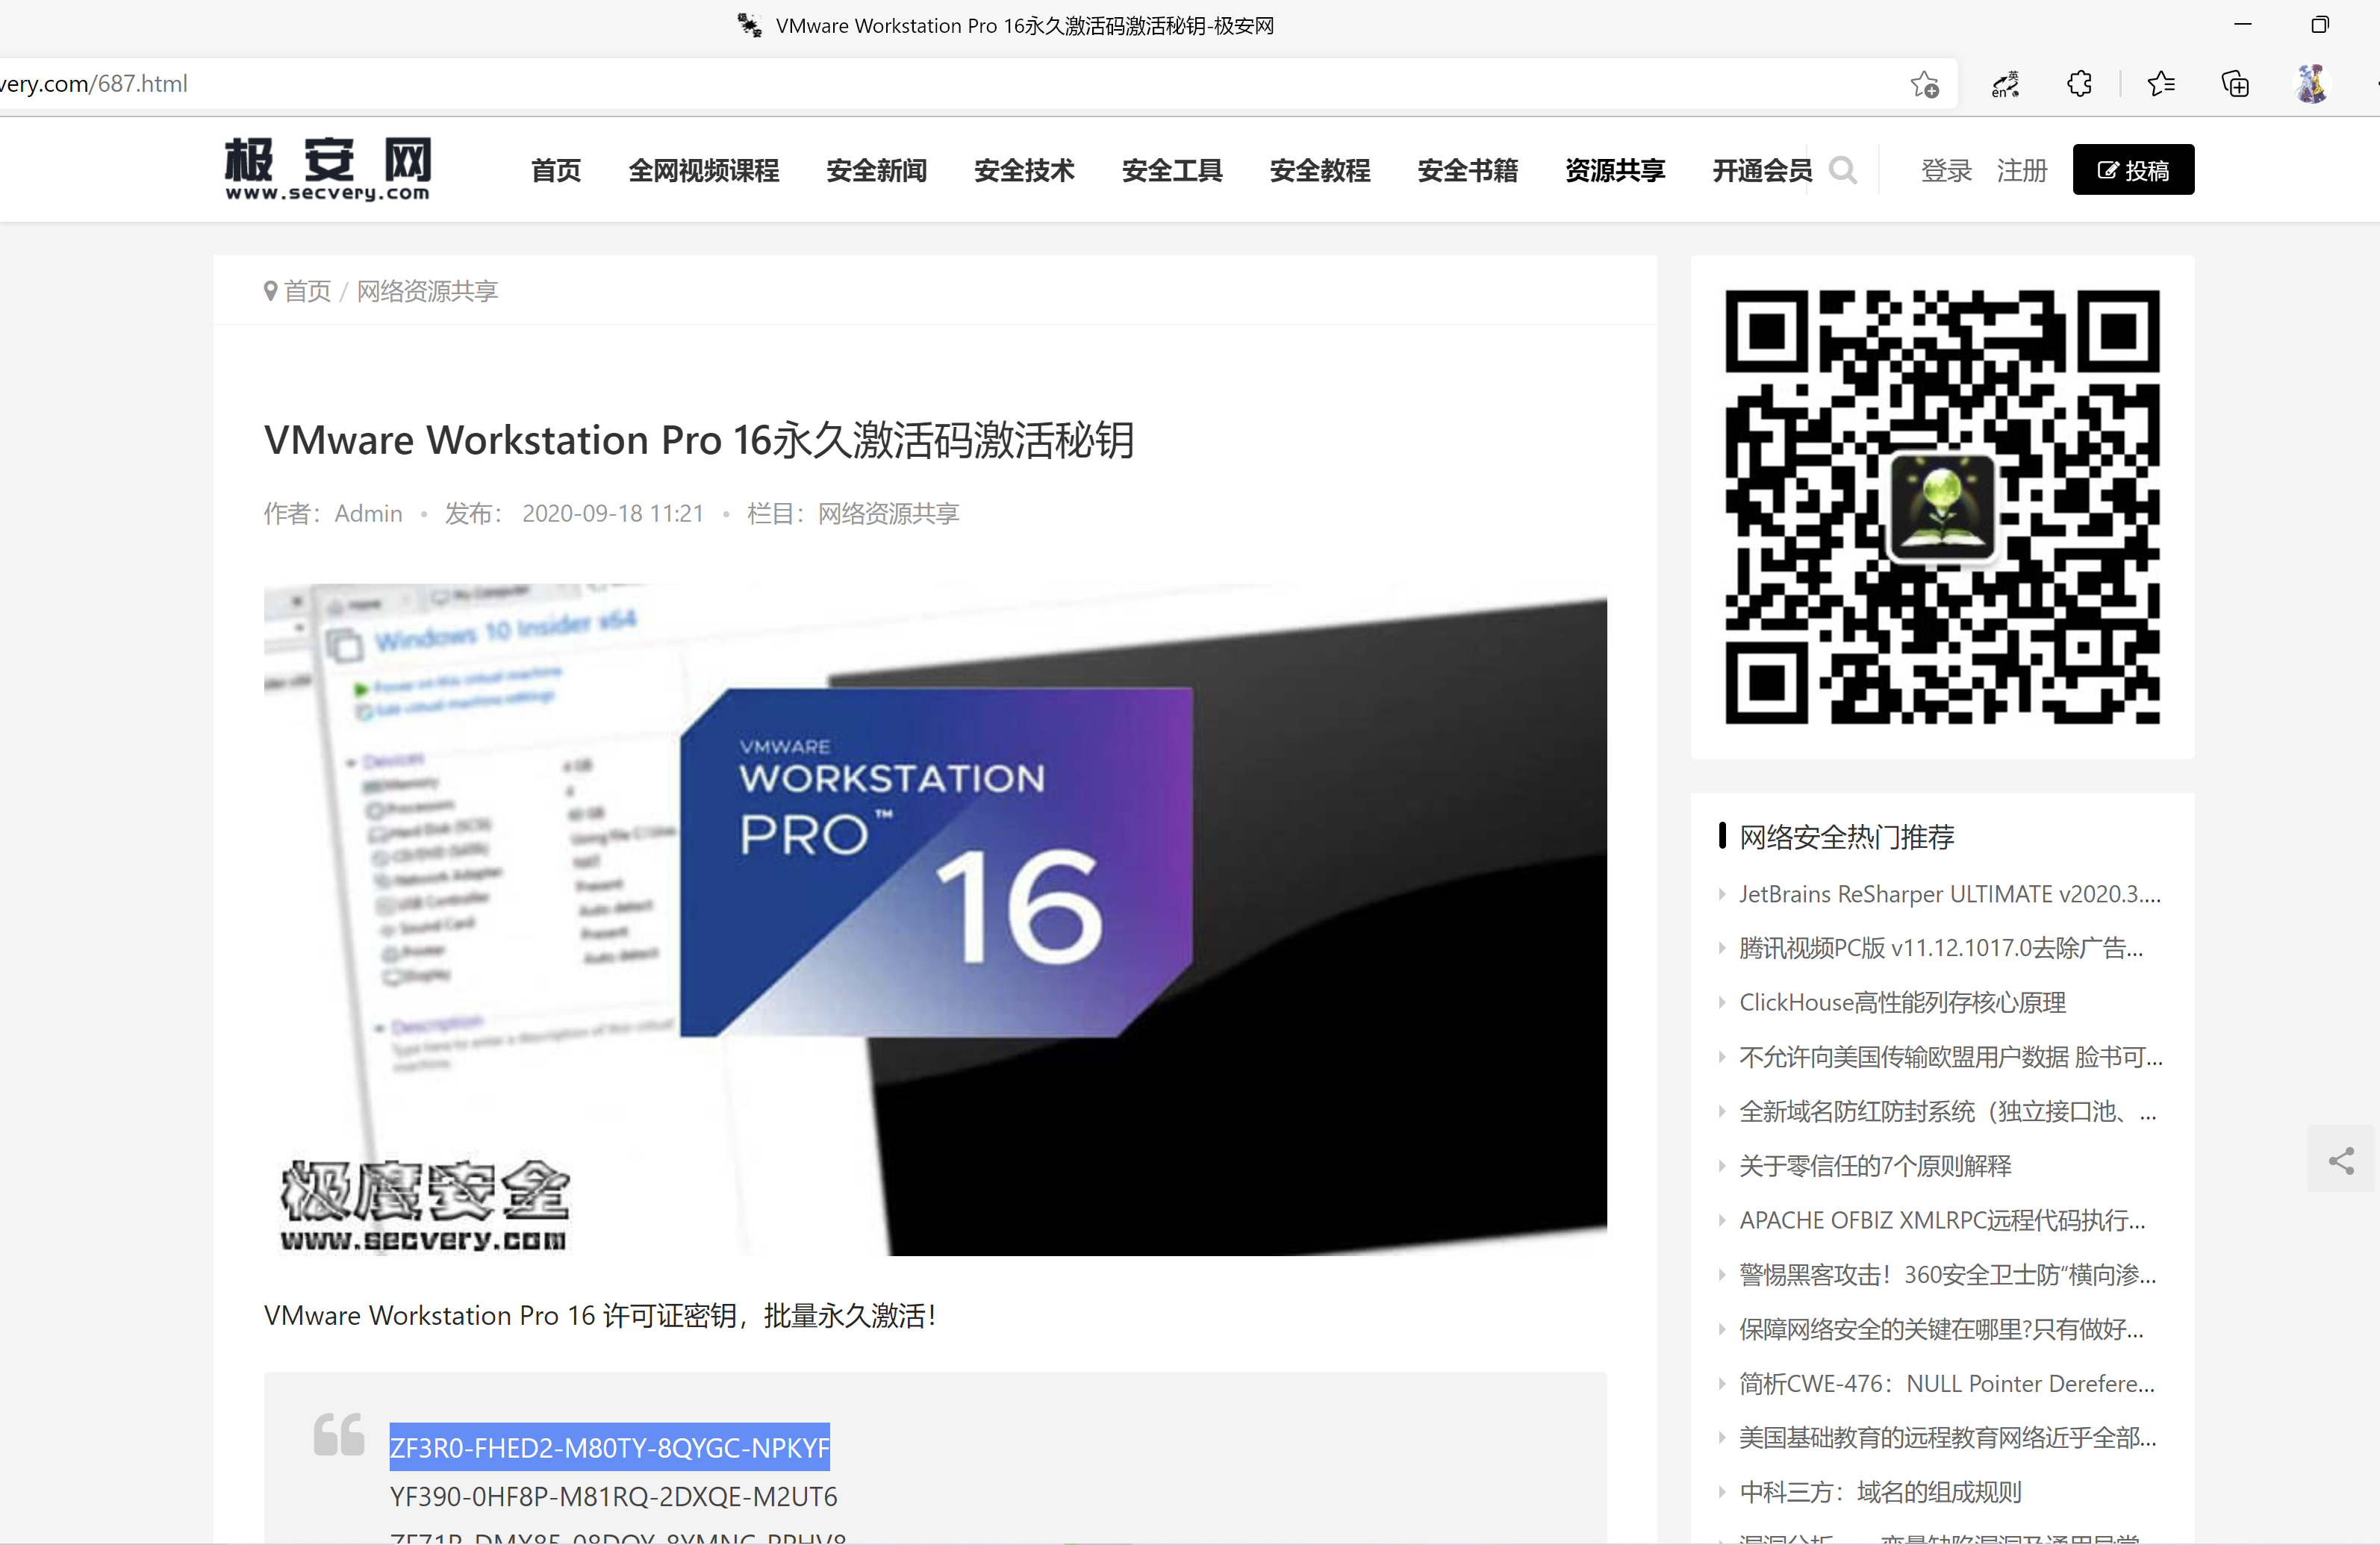Click 网络资源共享 breadcrumb link
The image size is (2380, 1545).
[427, 291]
